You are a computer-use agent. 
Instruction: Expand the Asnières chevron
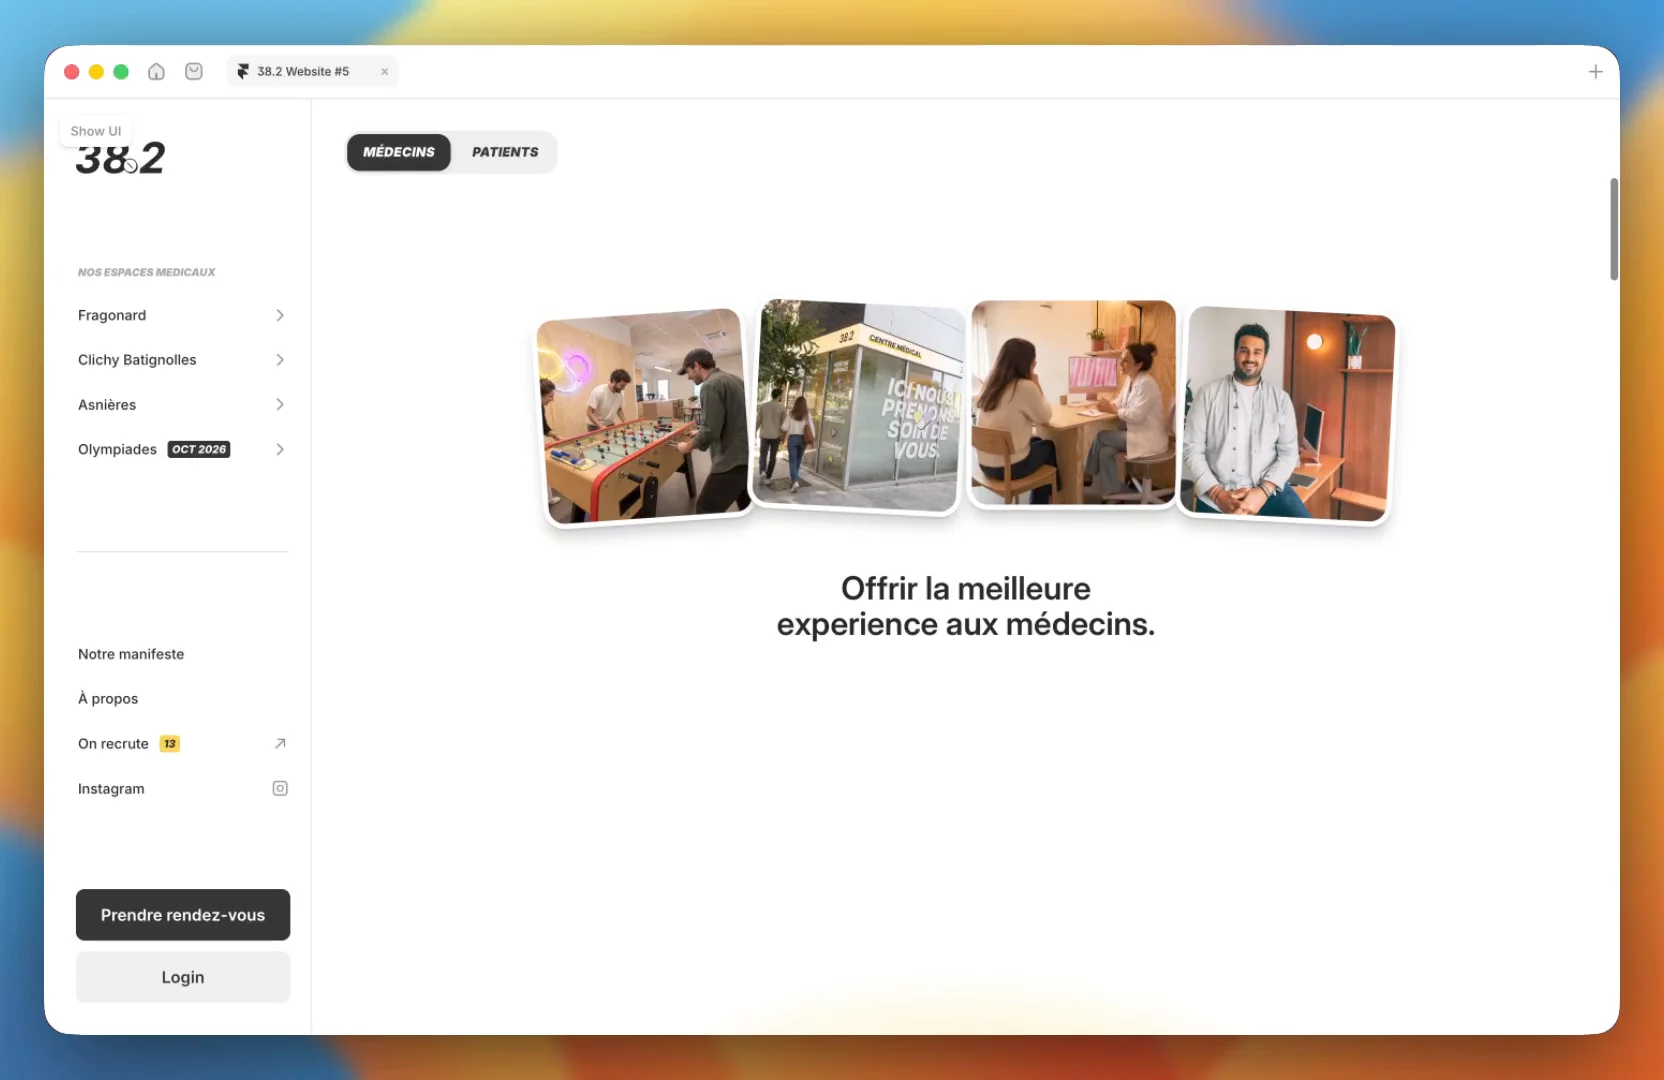(280, 405)
